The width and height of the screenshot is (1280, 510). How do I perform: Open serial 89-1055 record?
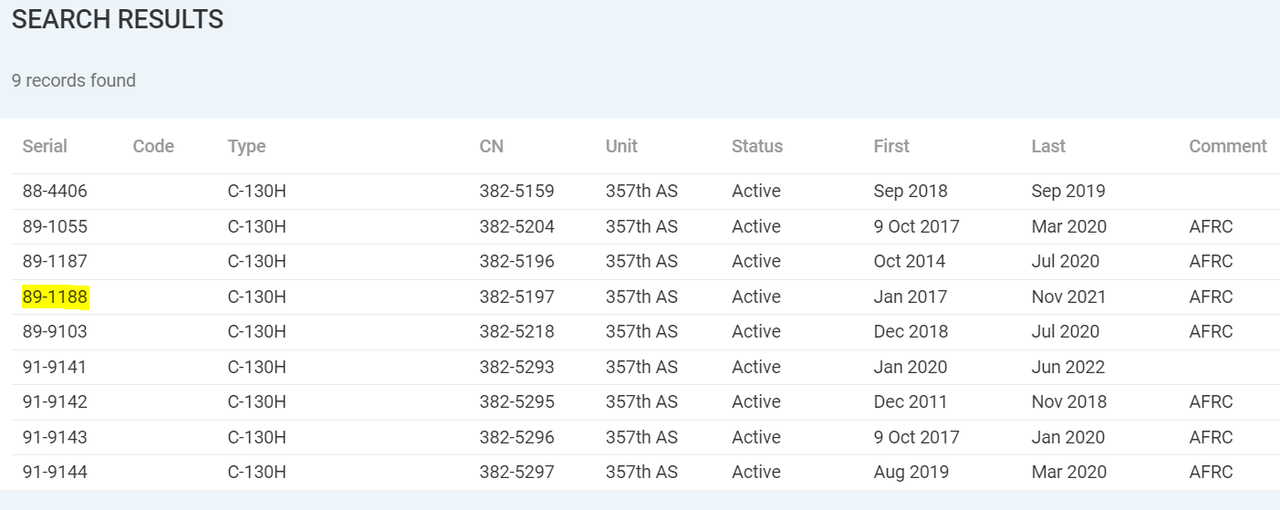pos(55,226)
